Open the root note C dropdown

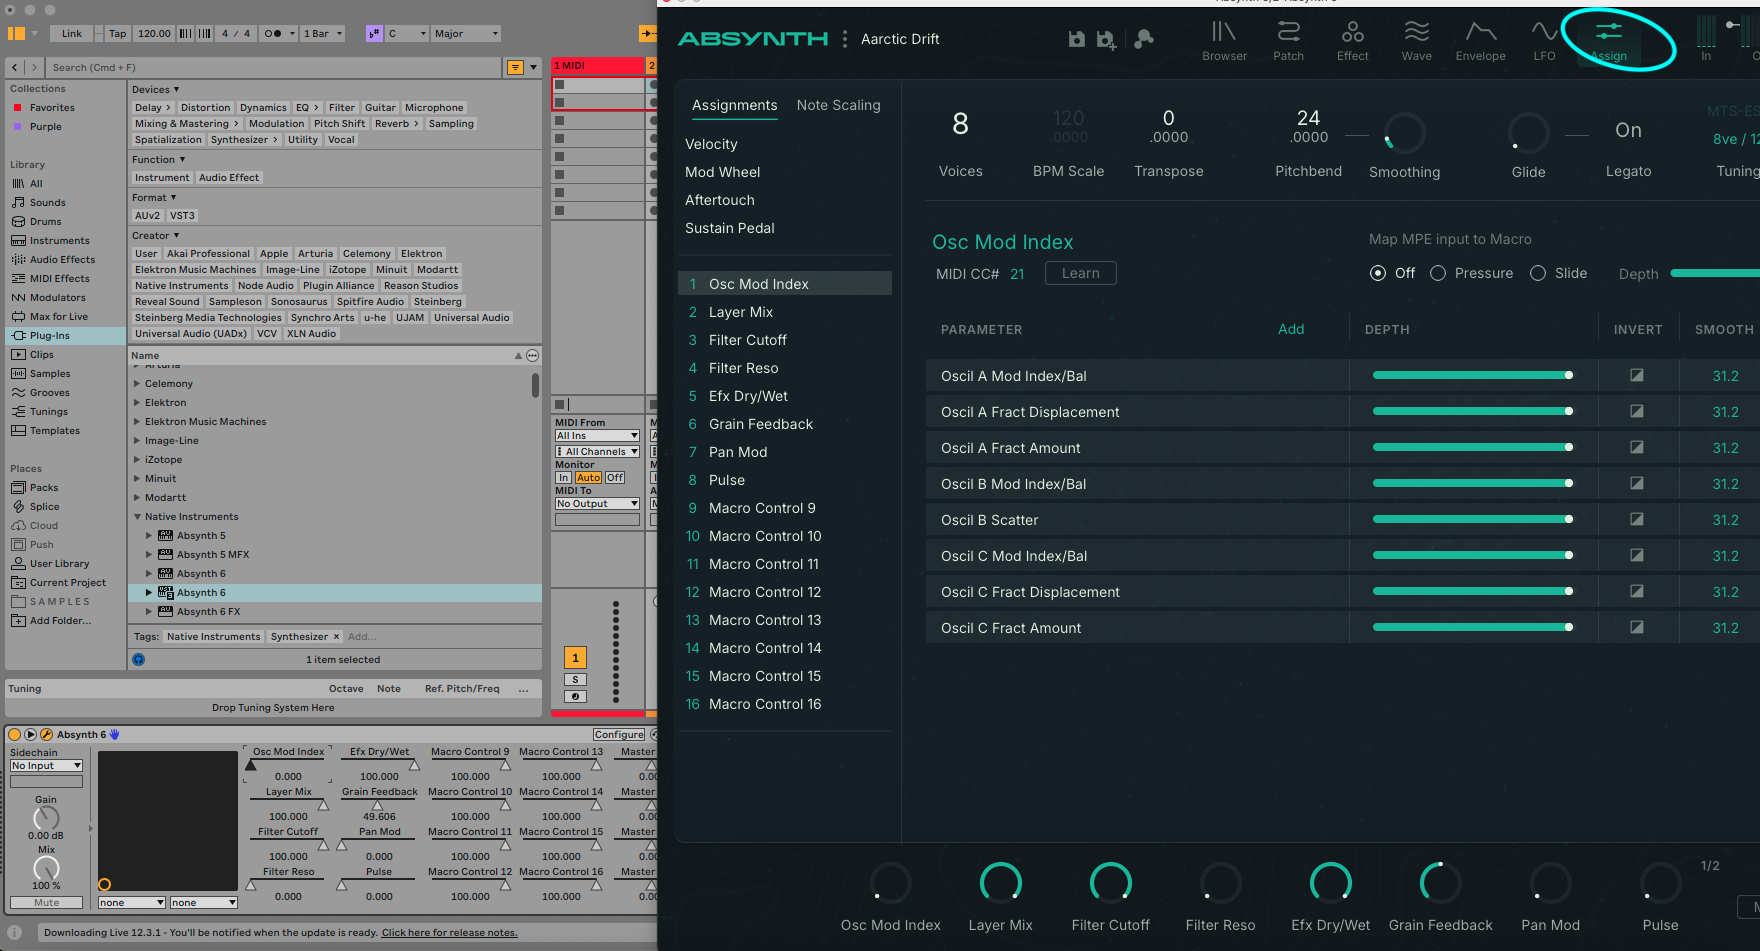(406, 34)
